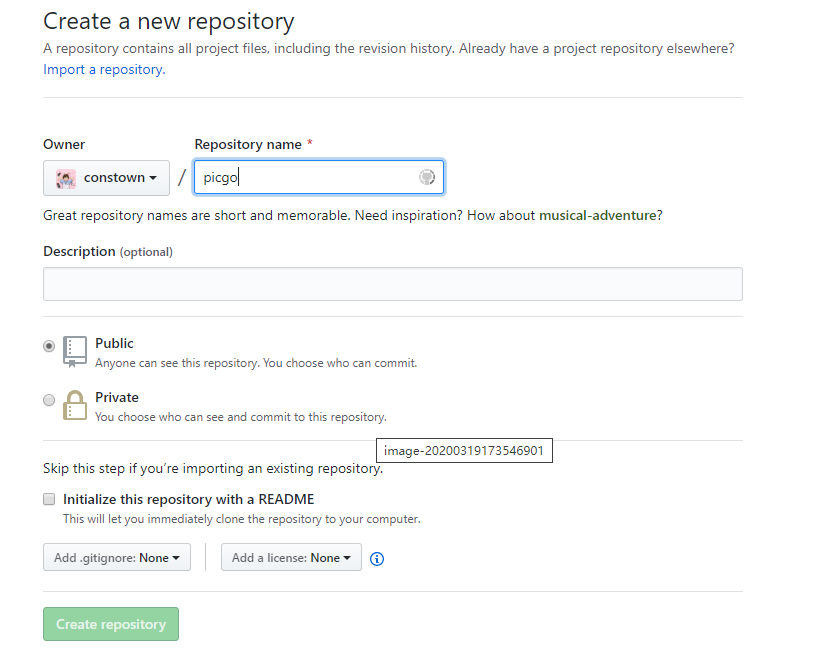815x666 pixels.
Task: Click the blue info icon next to license
Action: pyautogui.click(x=377, y=559)
